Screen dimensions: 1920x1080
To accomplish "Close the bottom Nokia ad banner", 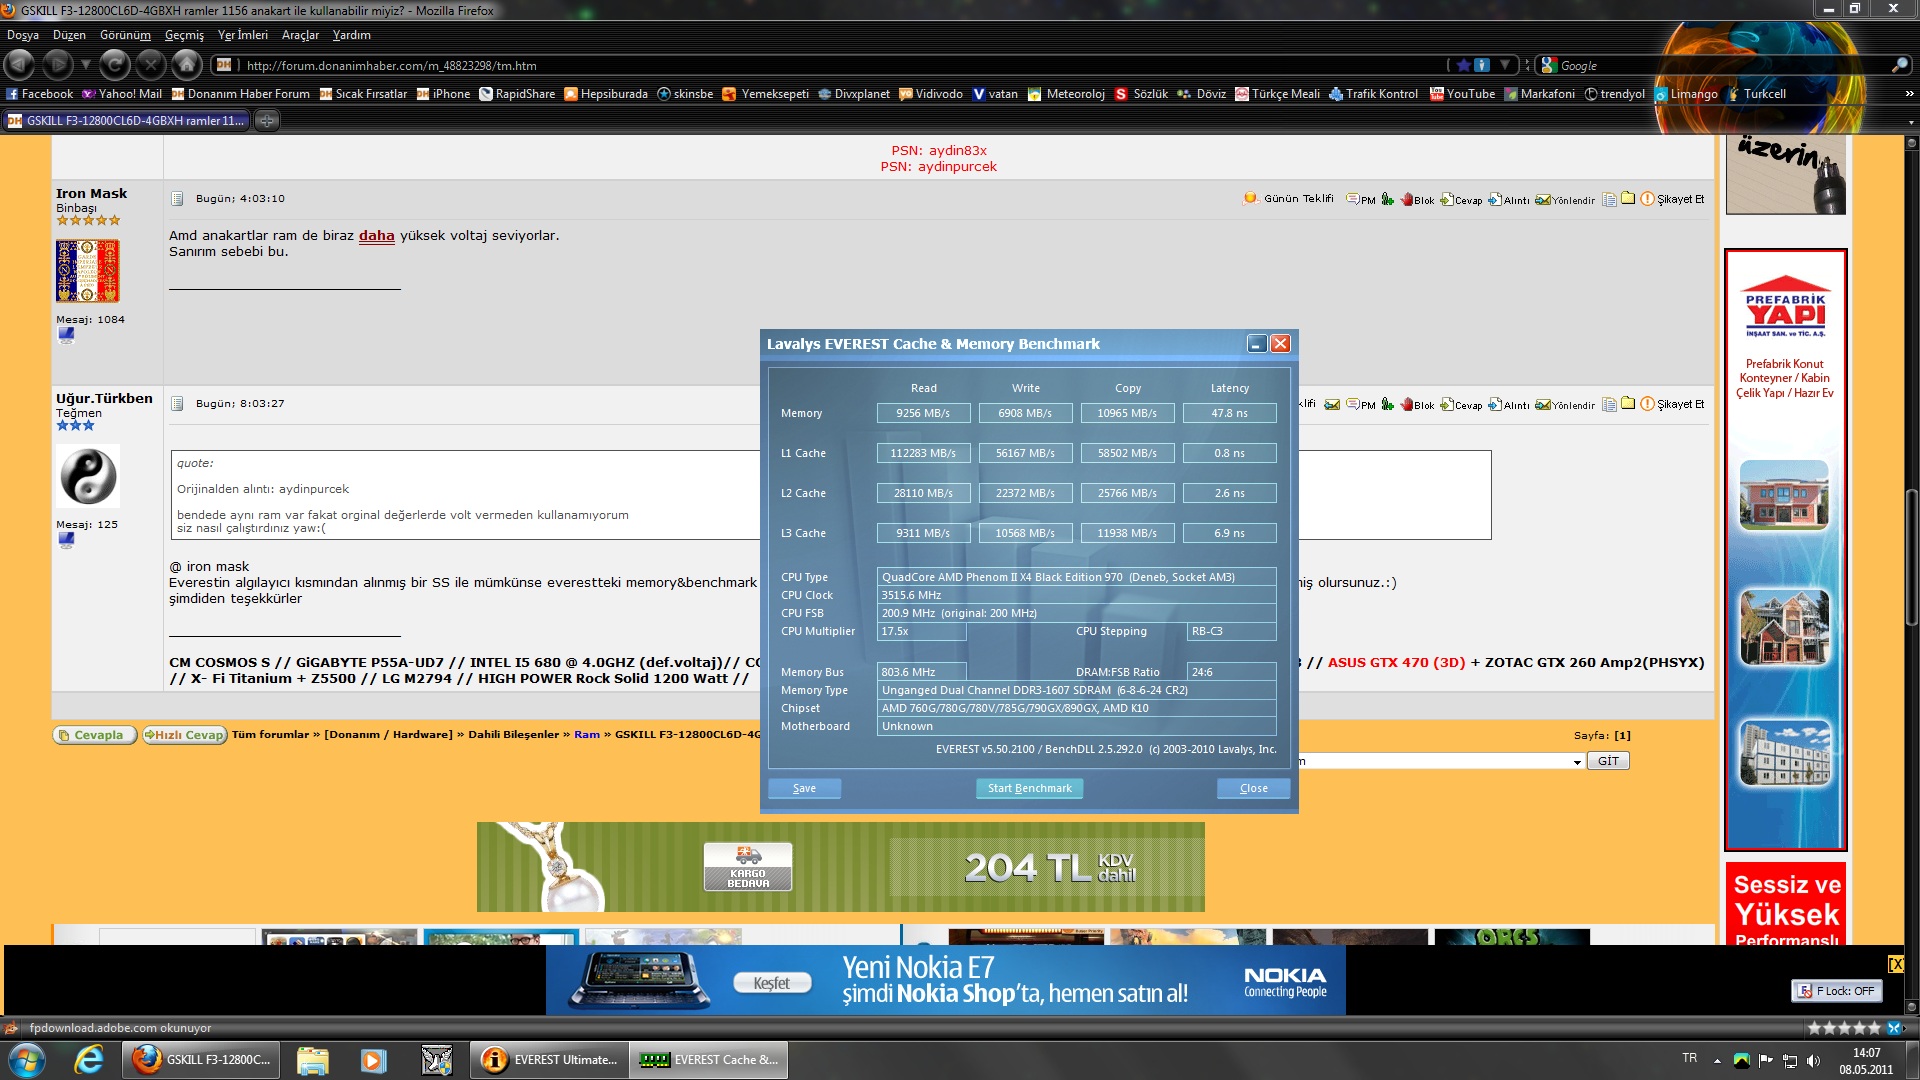I will [x=1895, y=964].
